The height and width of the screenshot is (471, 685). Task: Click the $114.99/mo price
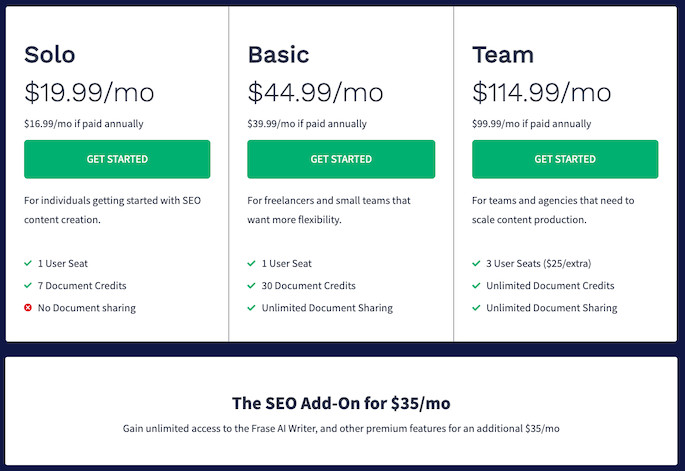[x=541, y=93]
